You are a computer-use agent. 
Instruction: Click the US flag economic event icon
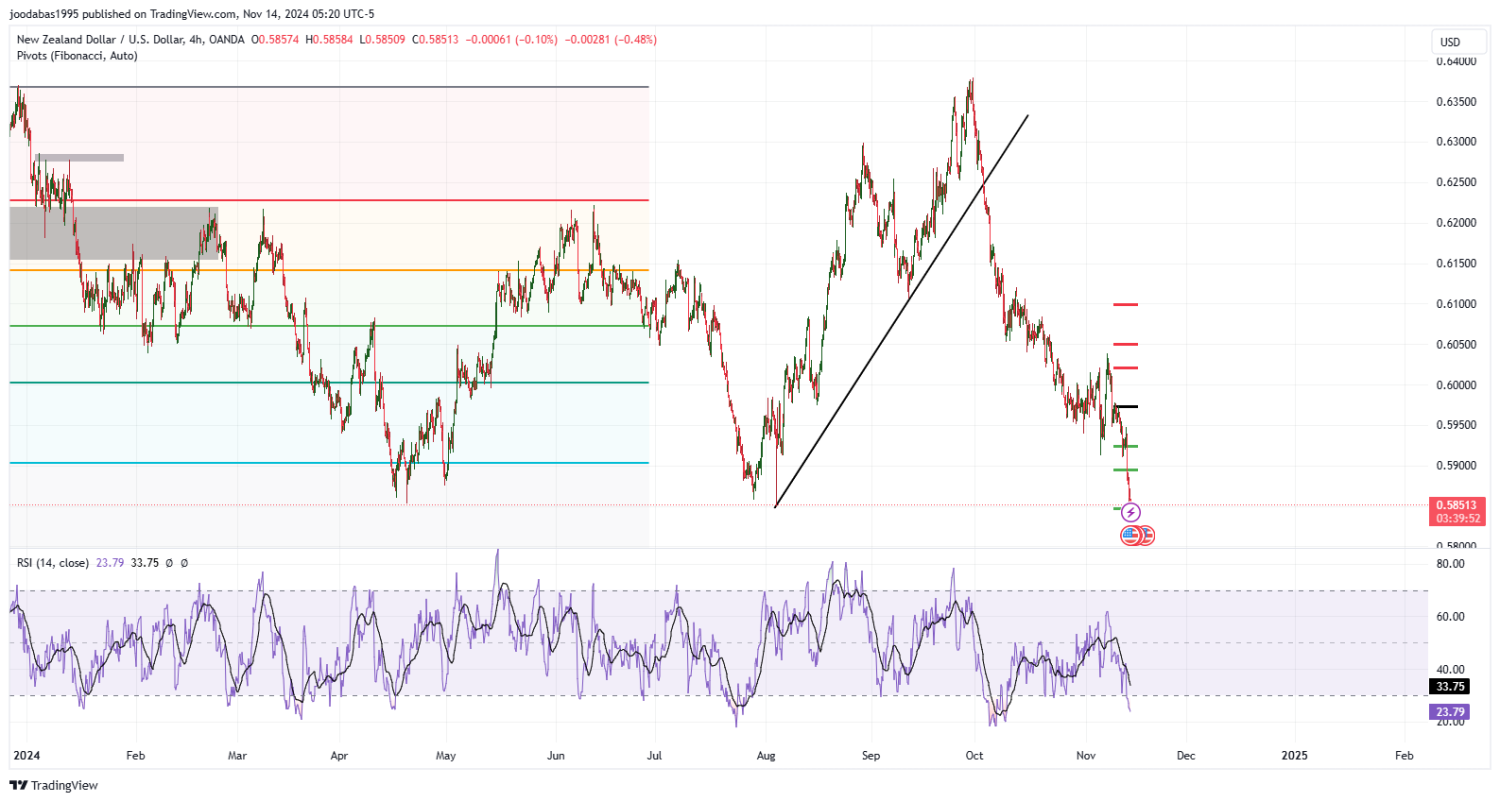1130,535
